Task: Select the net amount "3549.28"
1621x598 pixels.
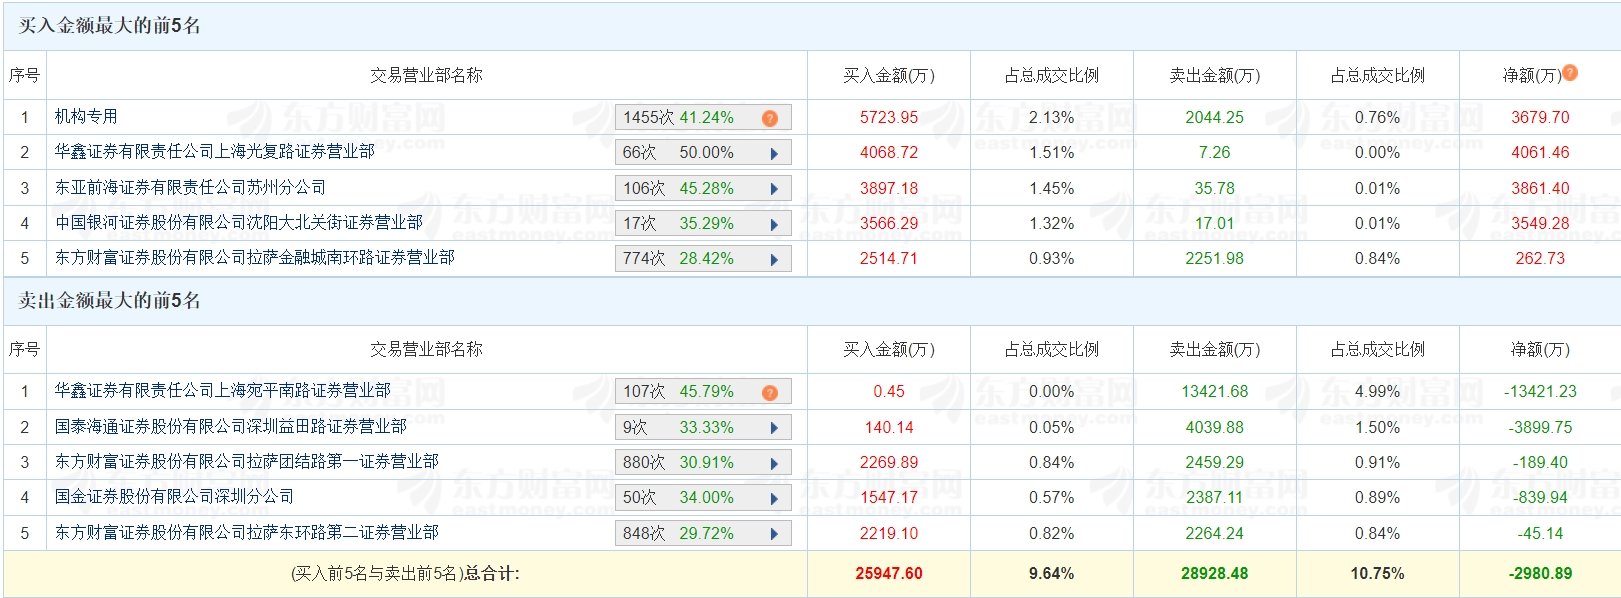Action: [1541, 224]
